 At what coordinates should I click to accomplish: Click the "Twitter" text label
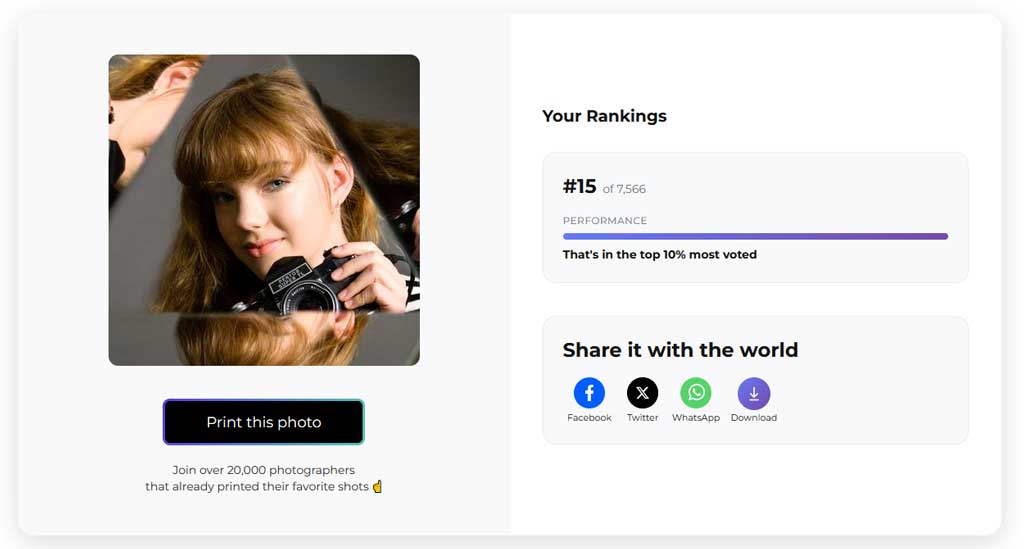click(x=642, y=418)
